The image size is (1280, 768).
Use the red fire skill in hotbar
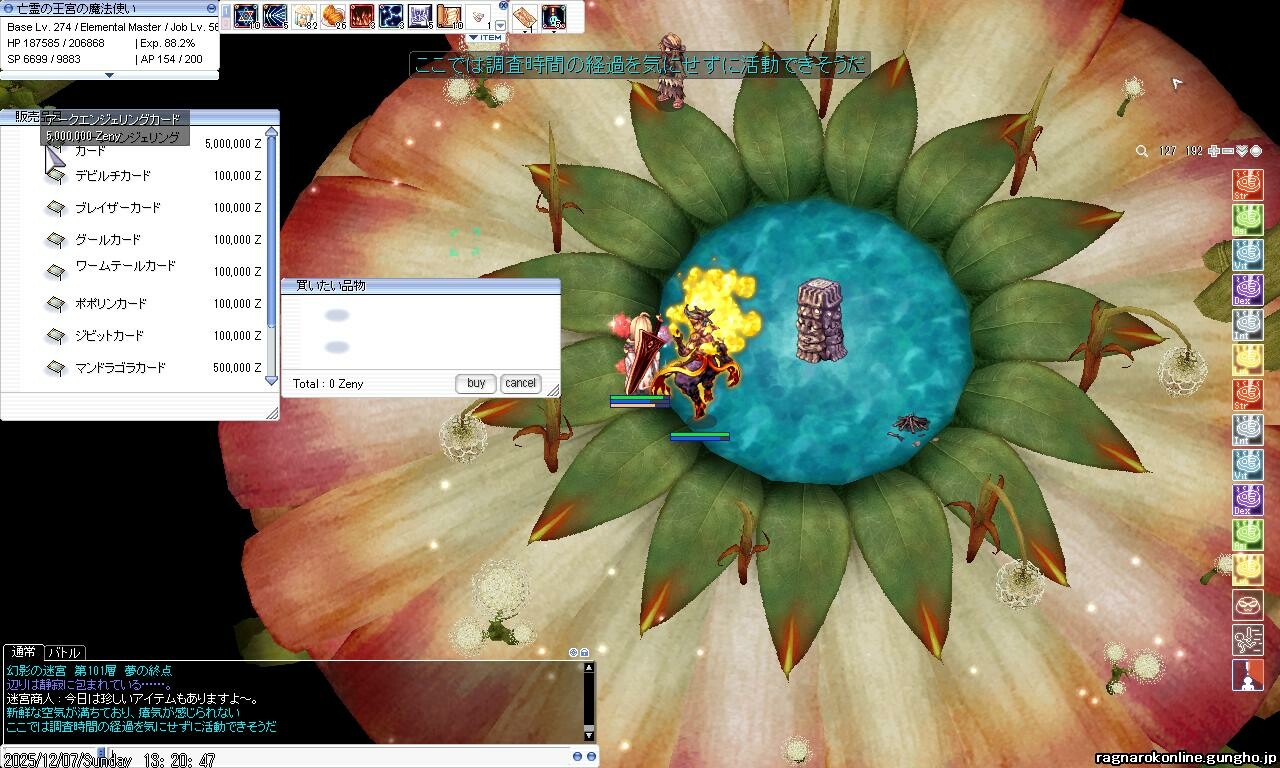tap(361, 16)
